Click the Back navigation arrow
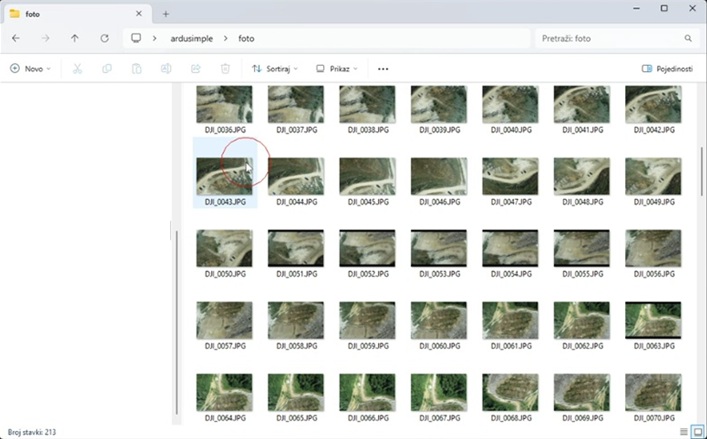The width and height of the screenshot is (707, 439). 16,38
